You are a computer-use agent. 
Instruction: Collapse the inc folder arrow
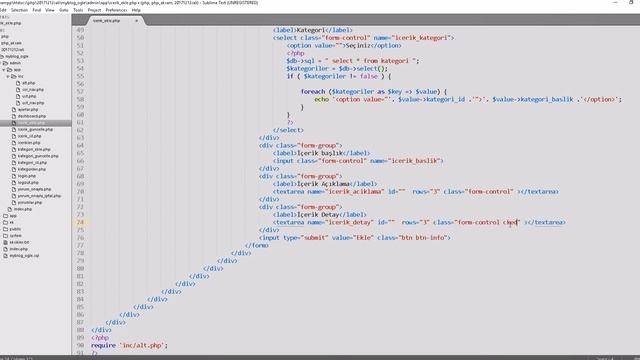tap(8, 76)
